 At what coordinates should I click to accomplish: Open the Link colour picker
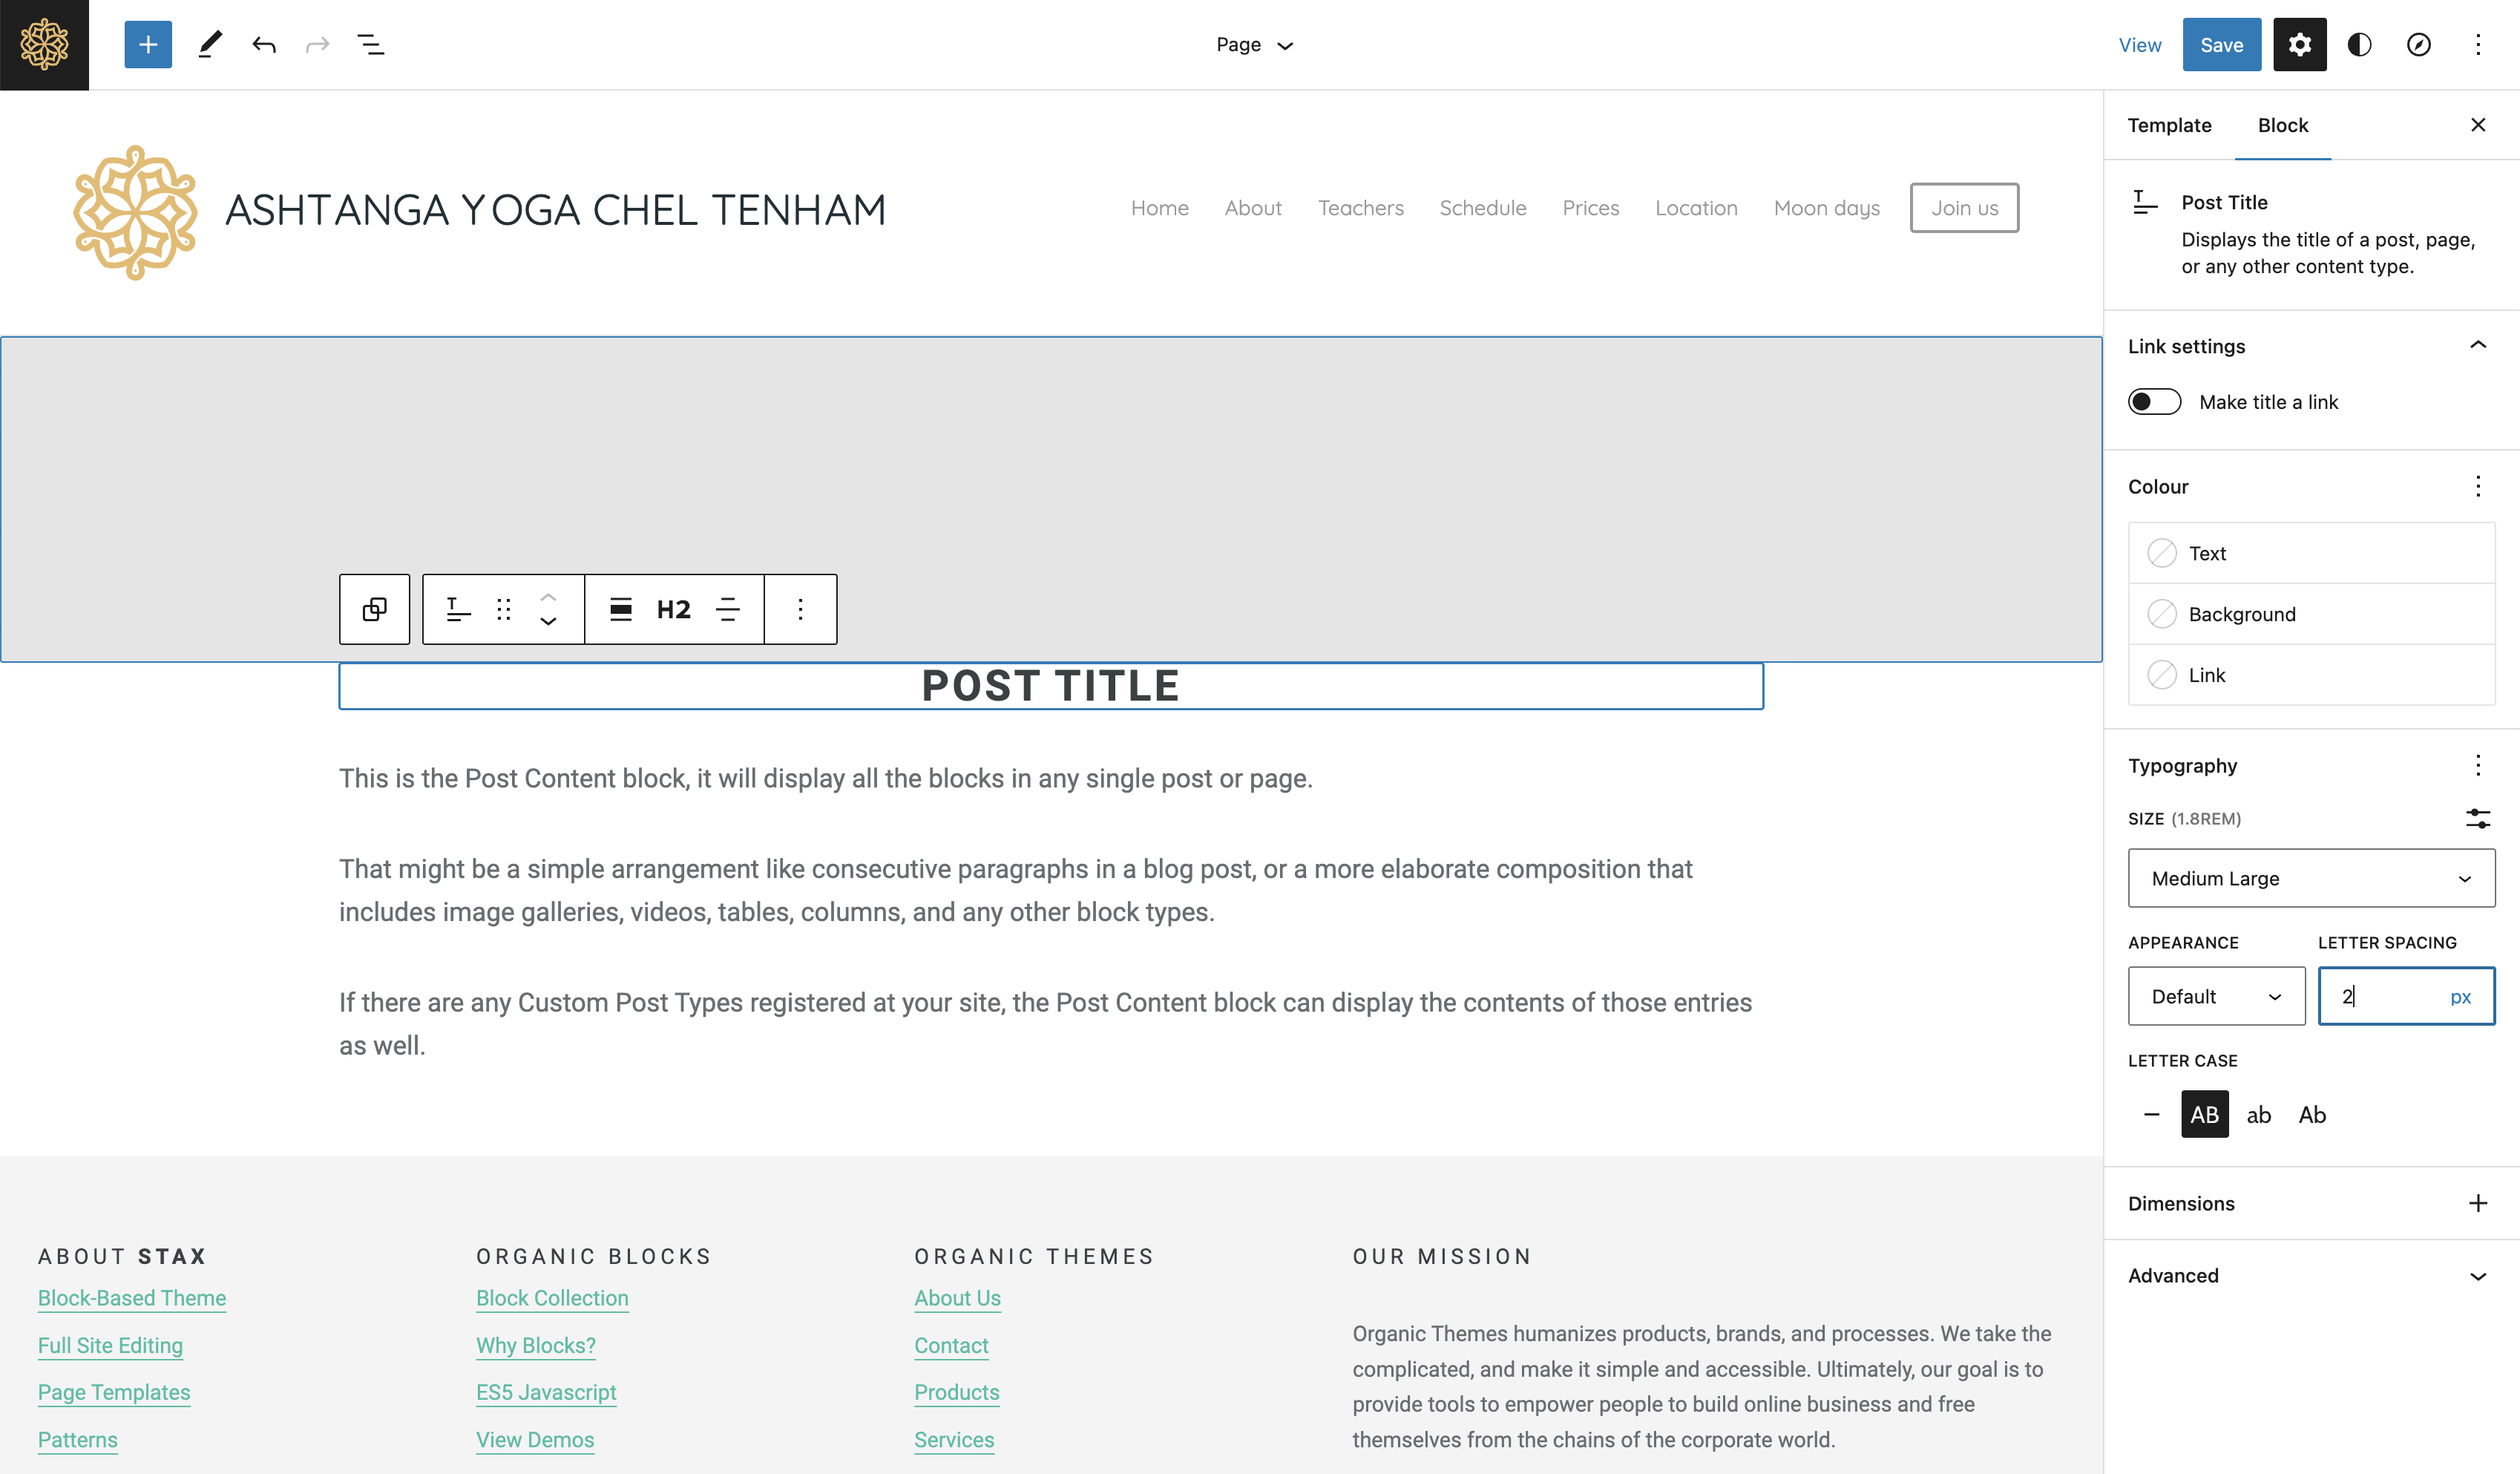2311,675
